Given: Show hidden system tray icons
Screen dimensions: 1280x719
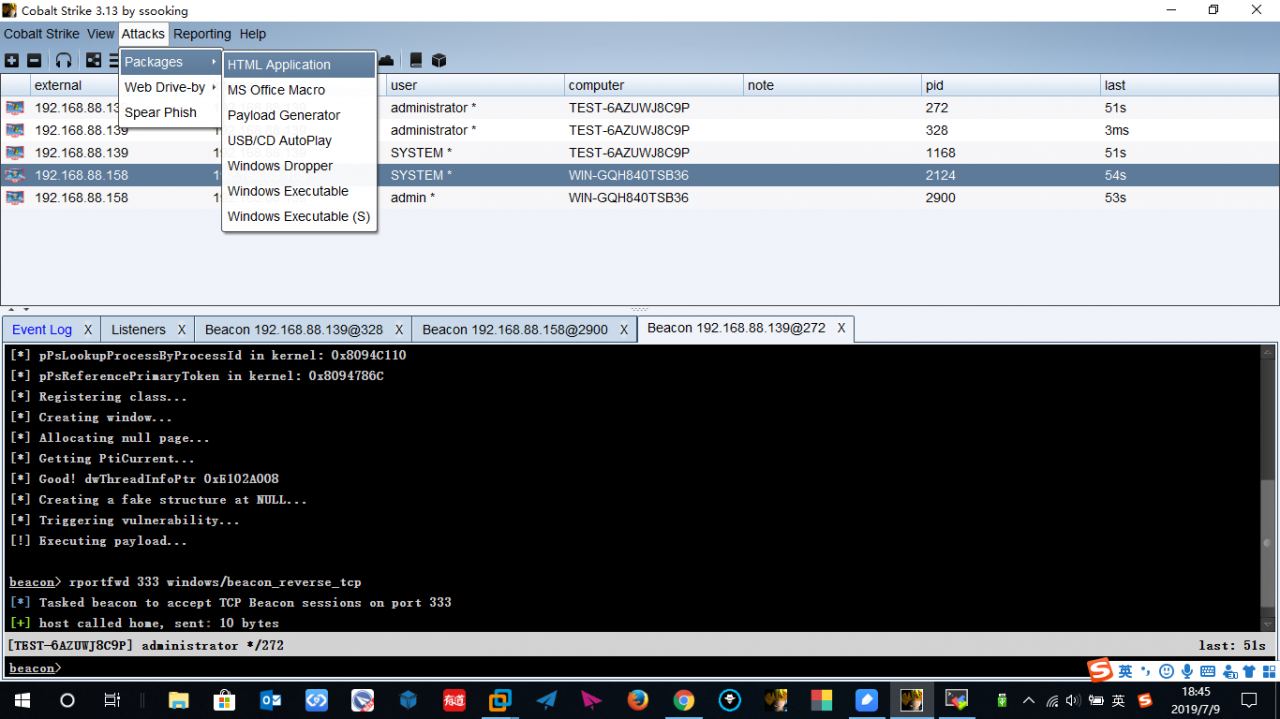Looking at the screenshot, I should pyautogui.click(x=1028, y=700).
